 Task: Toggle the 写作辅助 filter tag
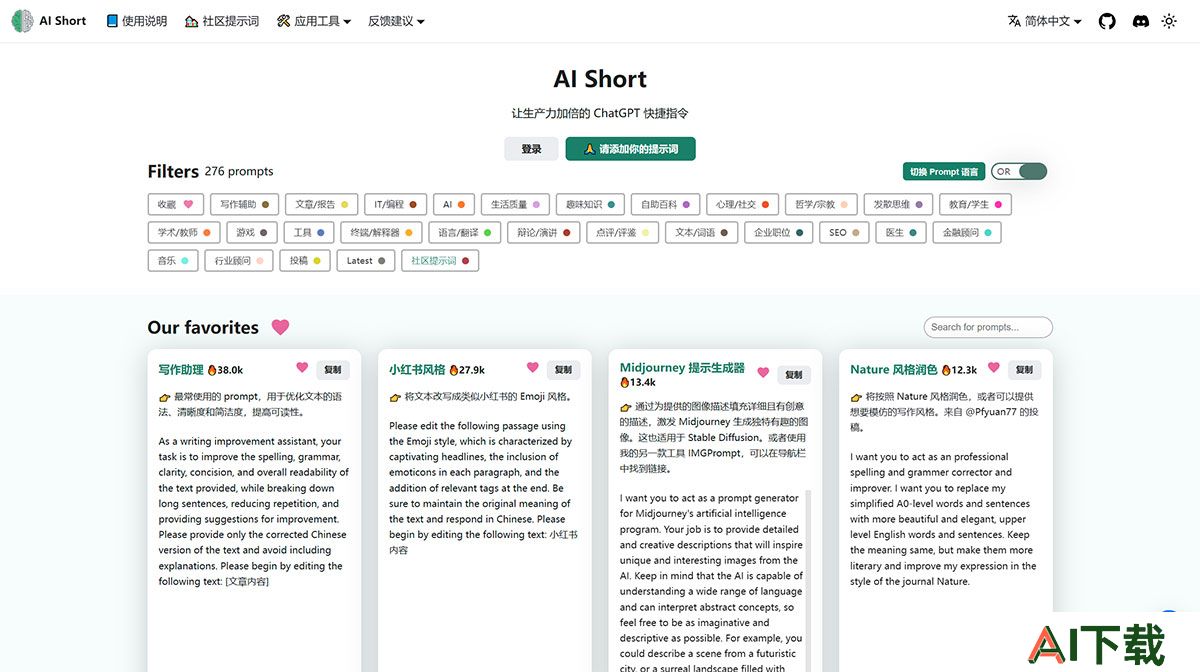244,204
